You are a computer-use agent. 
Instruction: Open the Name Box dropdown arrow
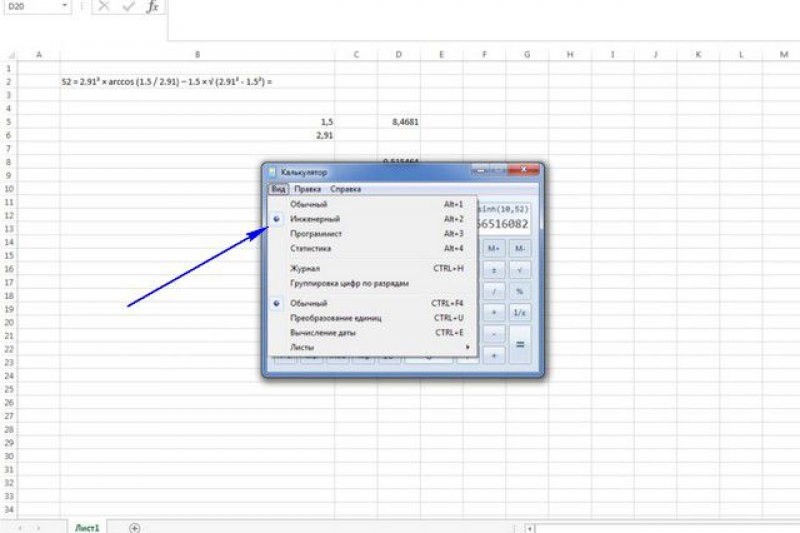coord(64,6)
